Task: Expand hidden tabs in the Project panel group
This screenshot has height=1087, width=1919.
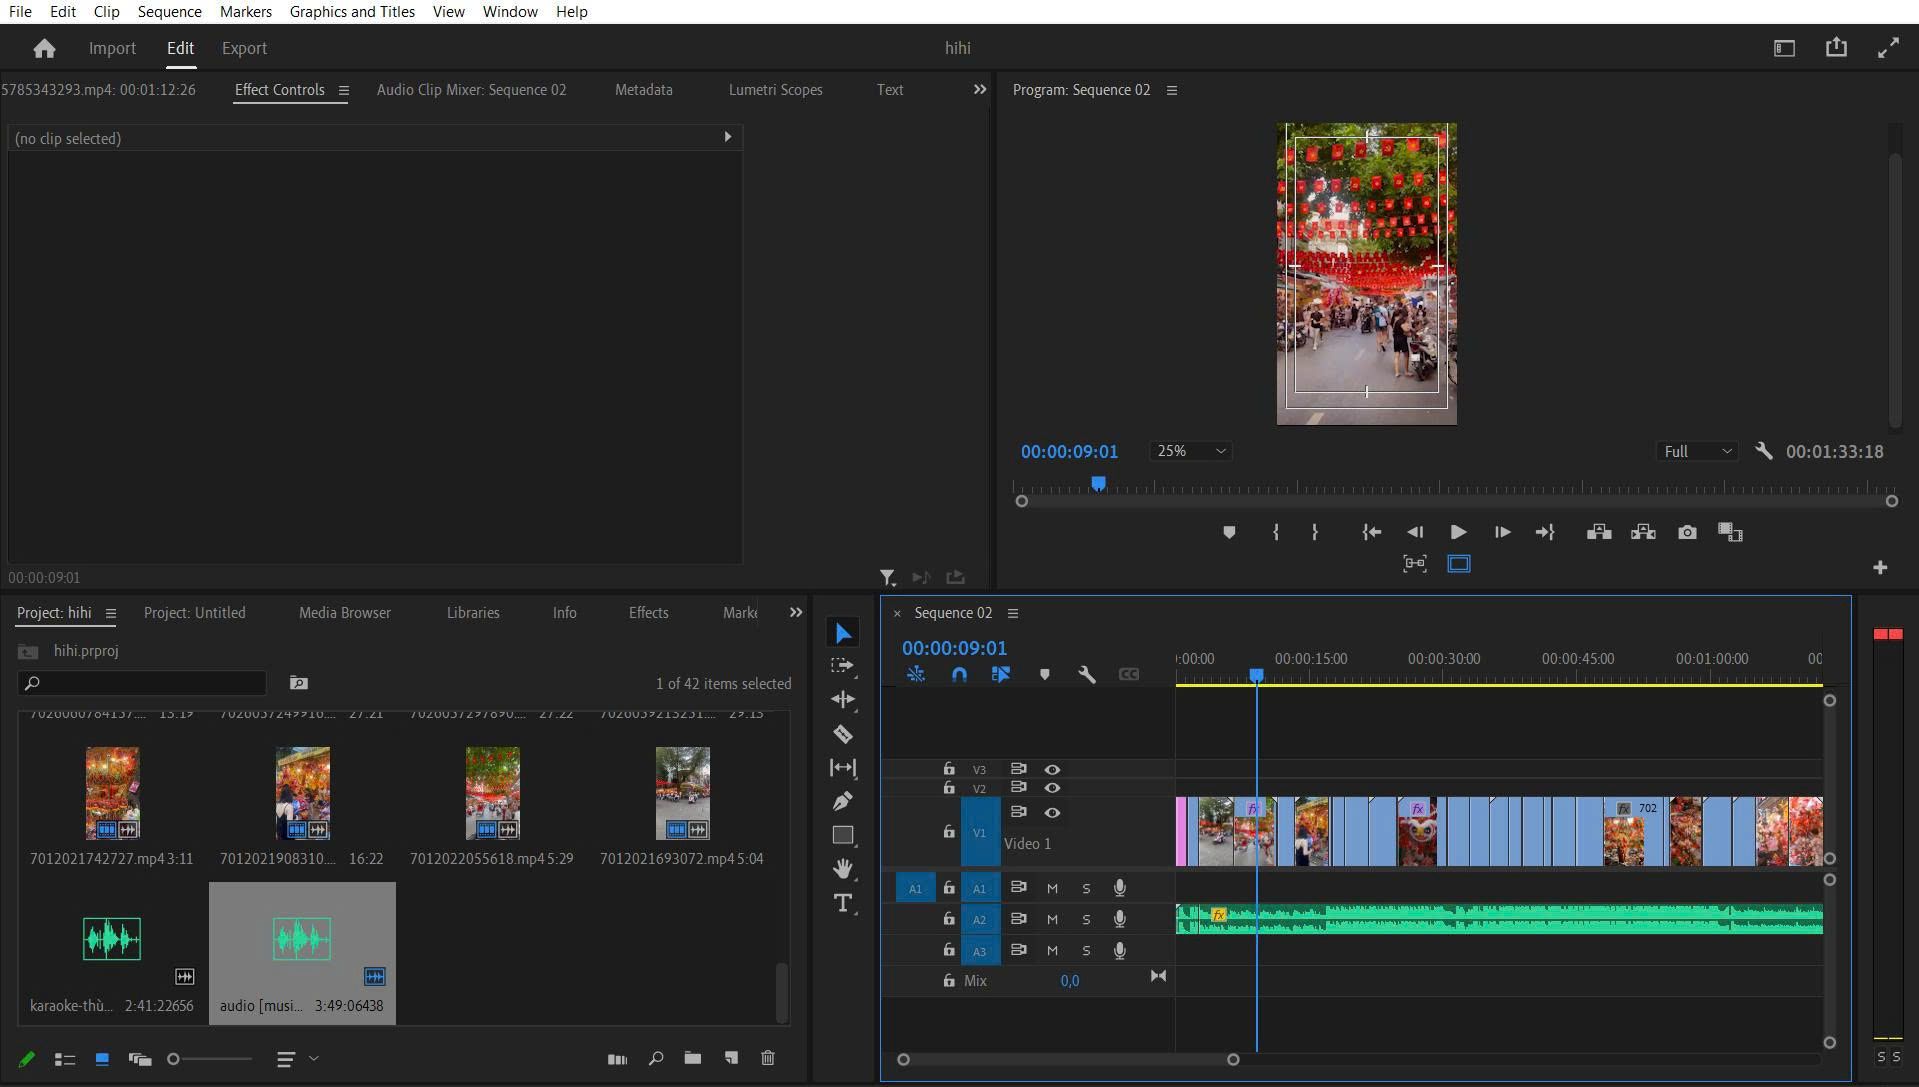Action: click(796, 612)
